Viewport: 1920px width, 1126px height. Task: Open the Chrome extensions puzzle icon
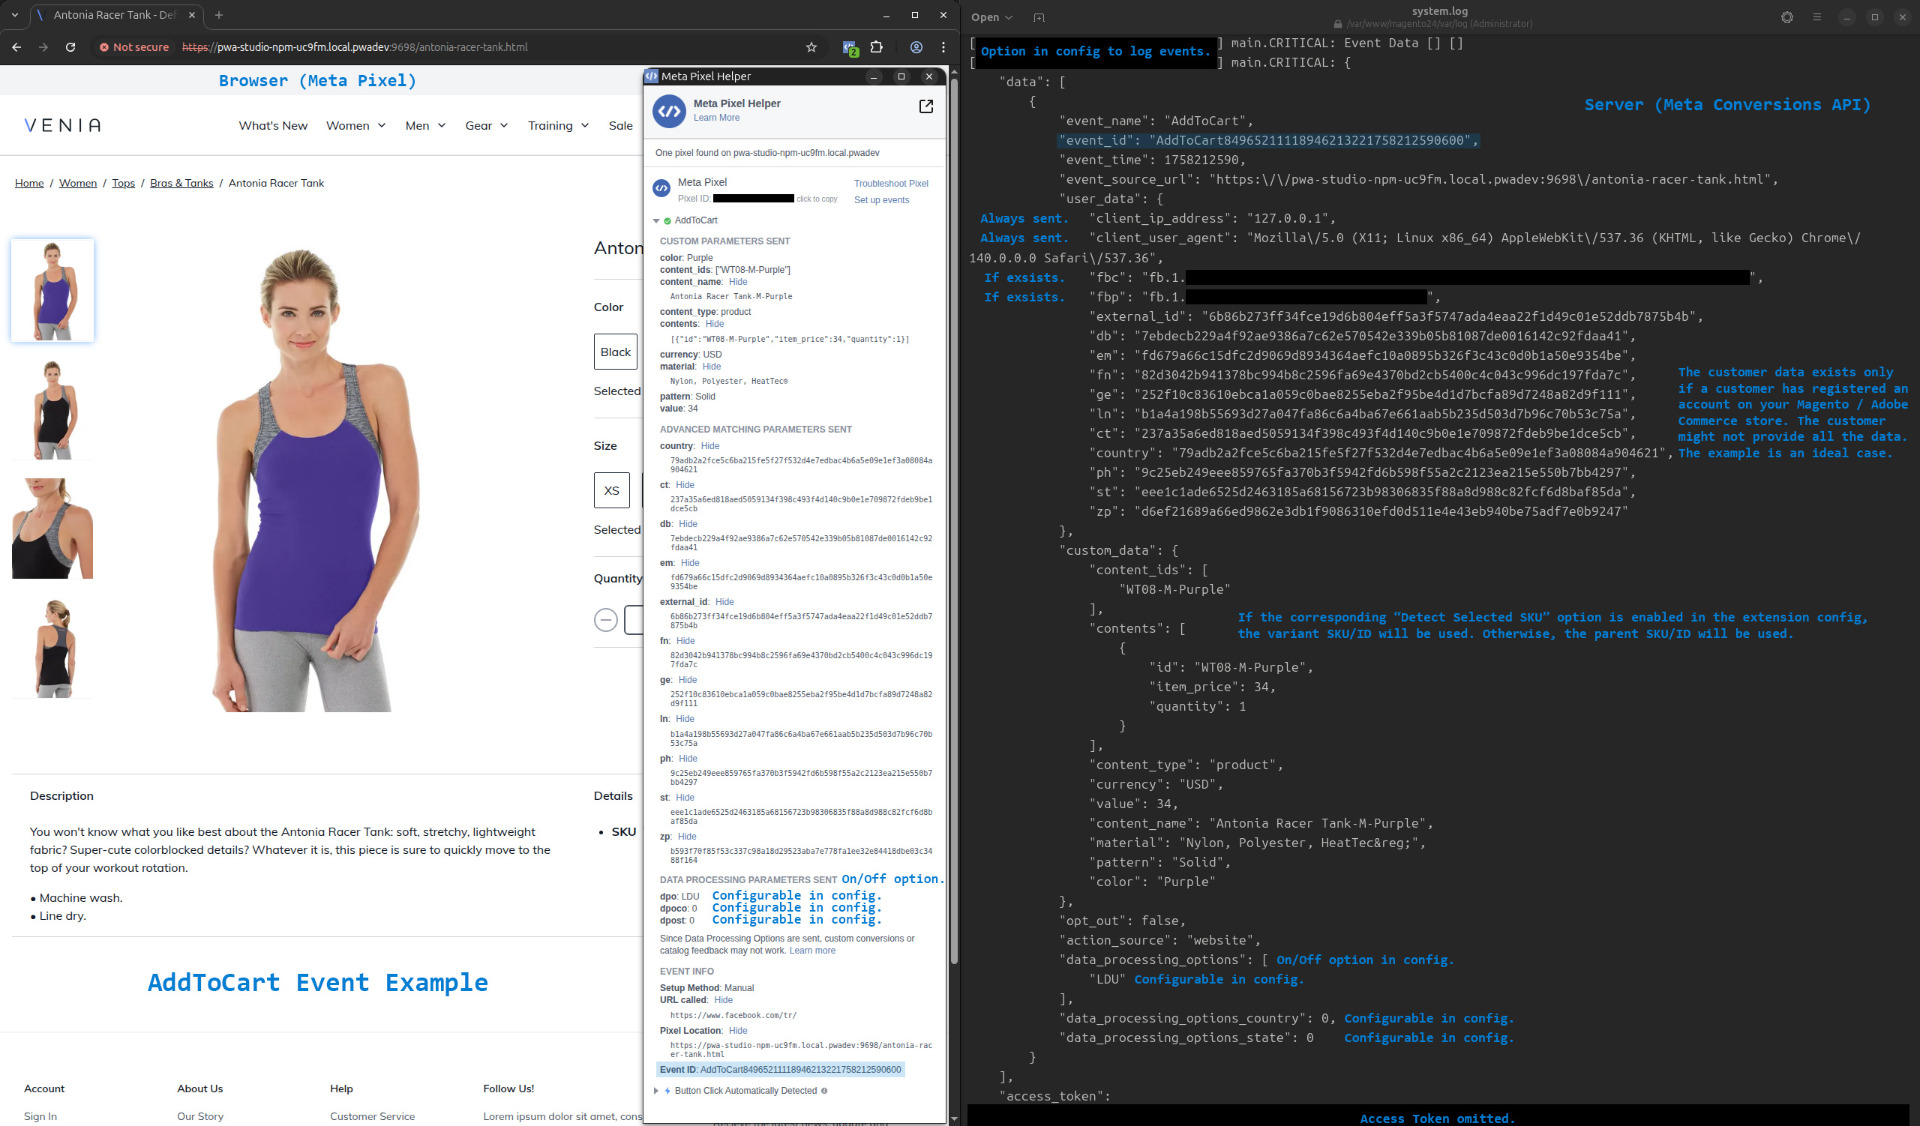point(877,47)
